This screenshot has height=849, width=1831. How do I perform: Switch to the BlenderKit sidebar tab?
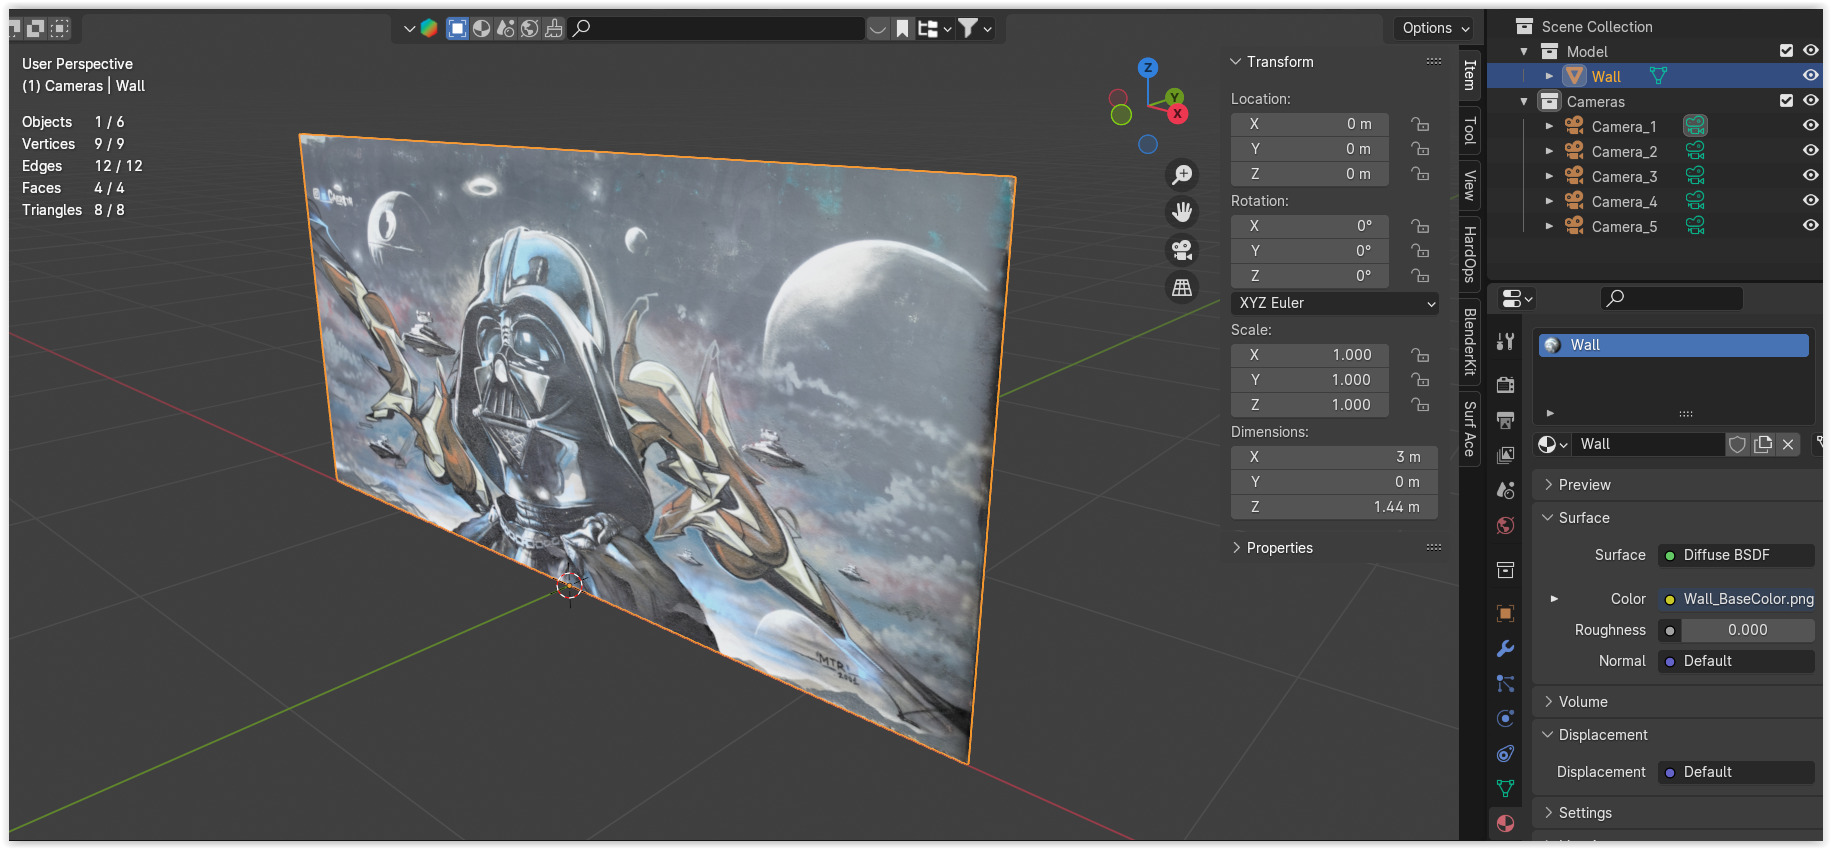click(1470, 342)
